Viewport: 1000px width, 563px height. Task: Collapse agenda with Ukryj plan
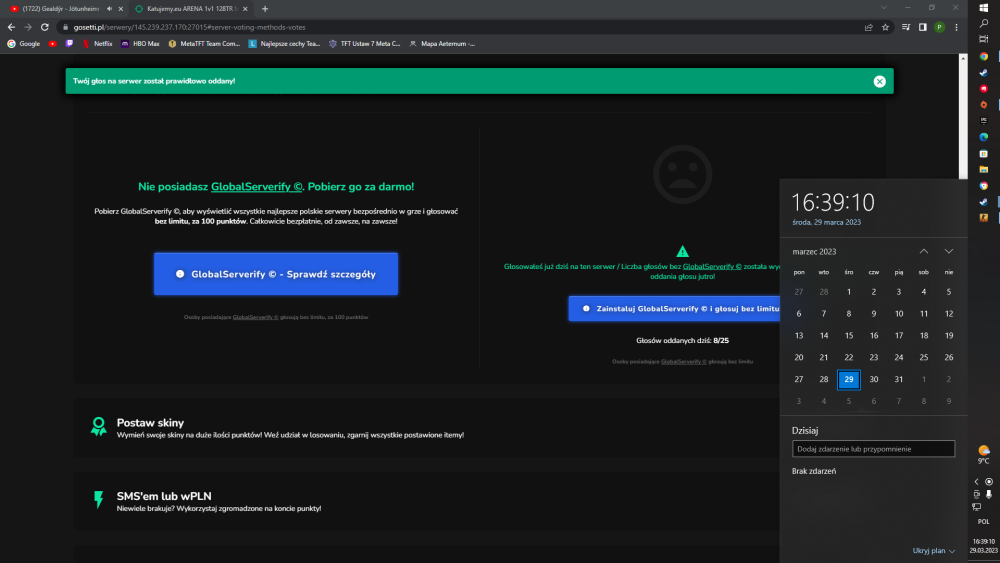tap(934, 551)
